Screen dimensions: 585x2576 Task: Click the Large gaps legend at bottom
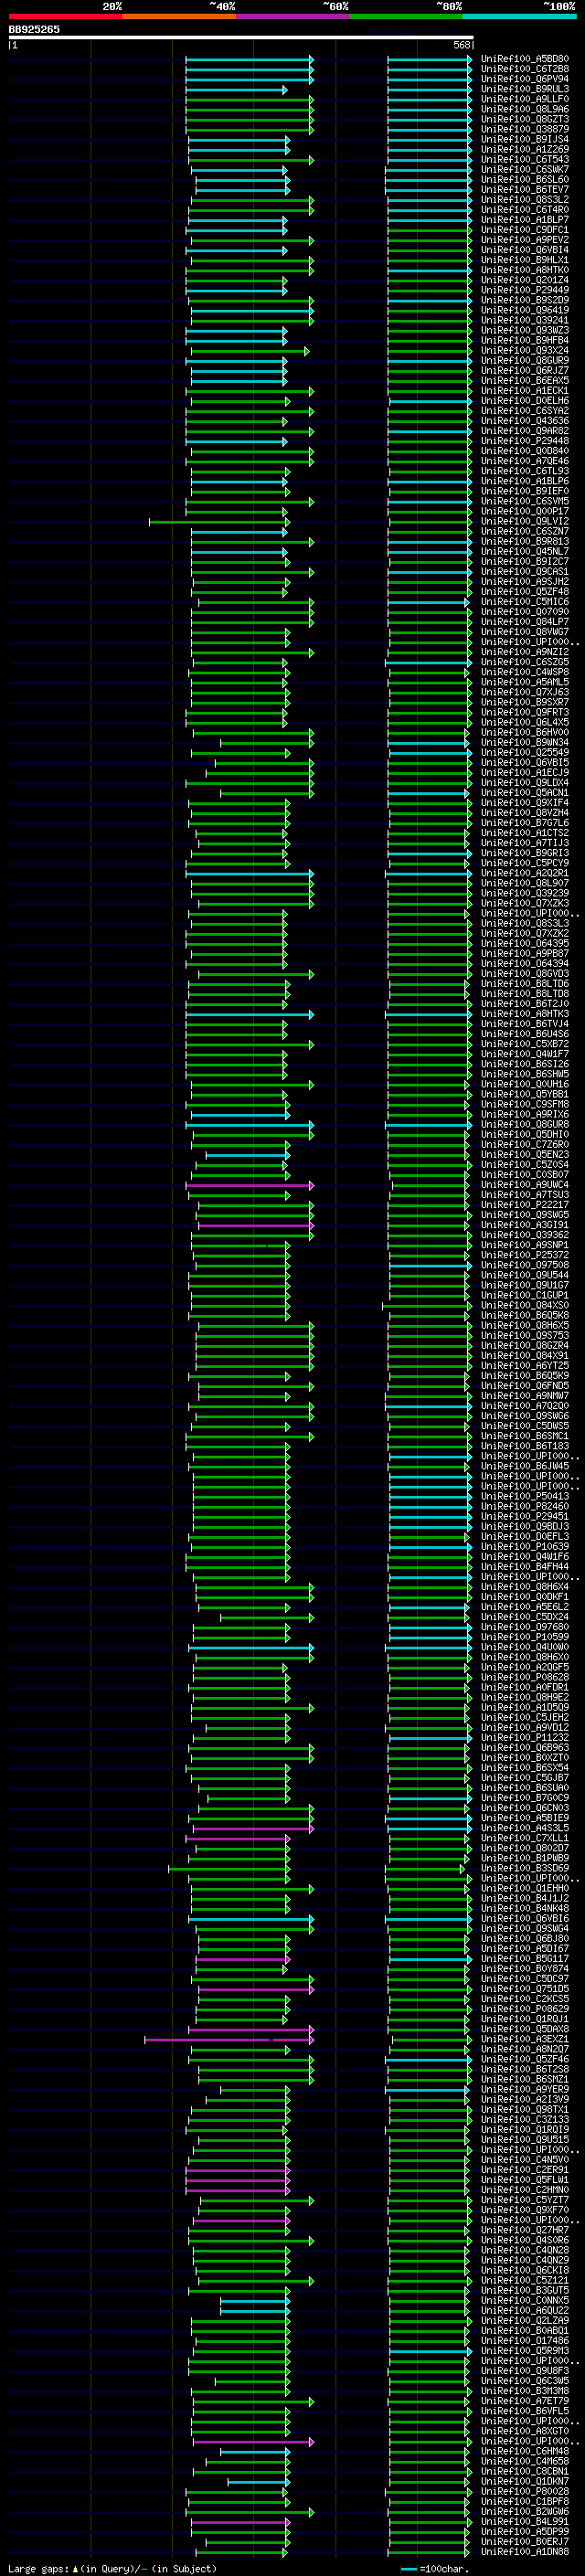[112, 2568]
